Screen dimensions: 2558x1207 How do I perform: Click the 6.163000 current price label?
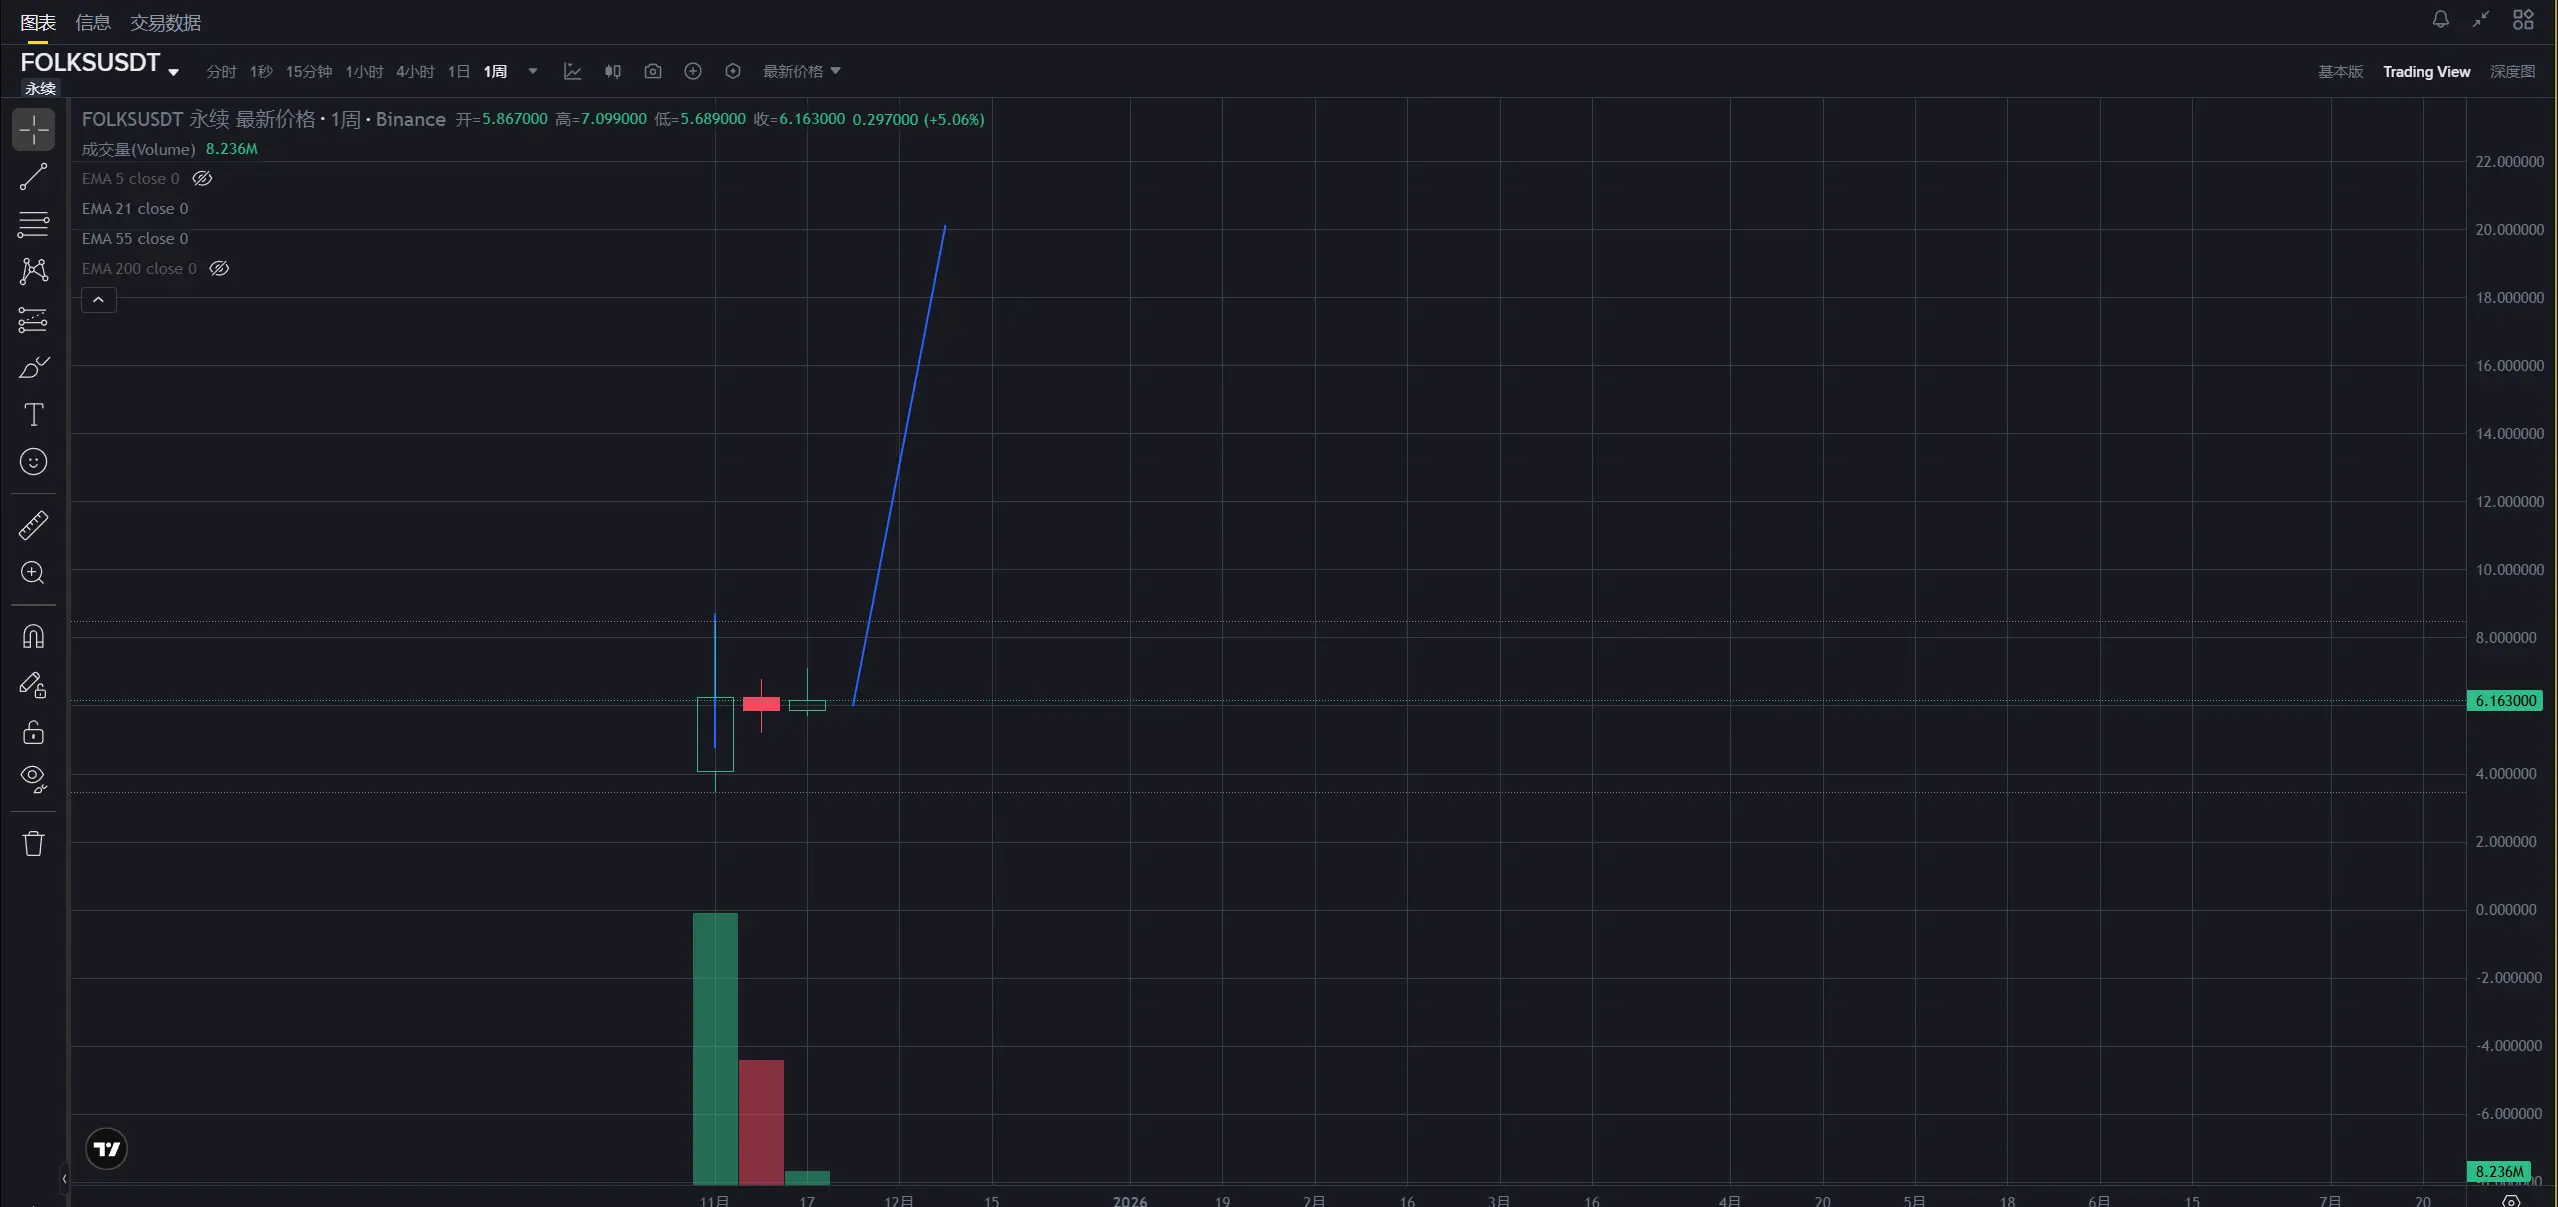pos(2504,700)
